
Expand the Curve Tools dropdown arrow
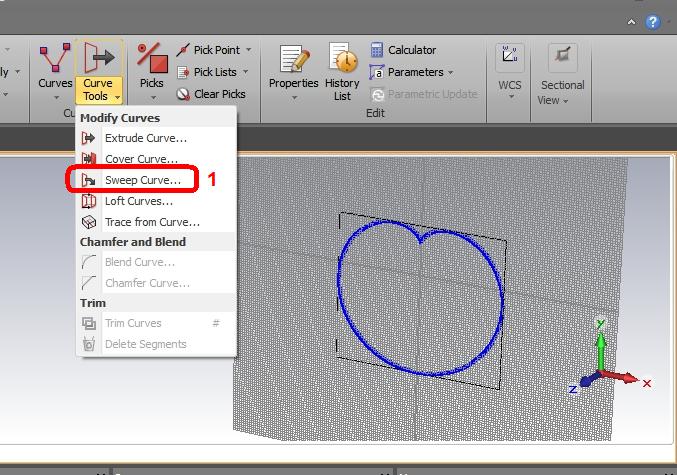tap(117, 97)
